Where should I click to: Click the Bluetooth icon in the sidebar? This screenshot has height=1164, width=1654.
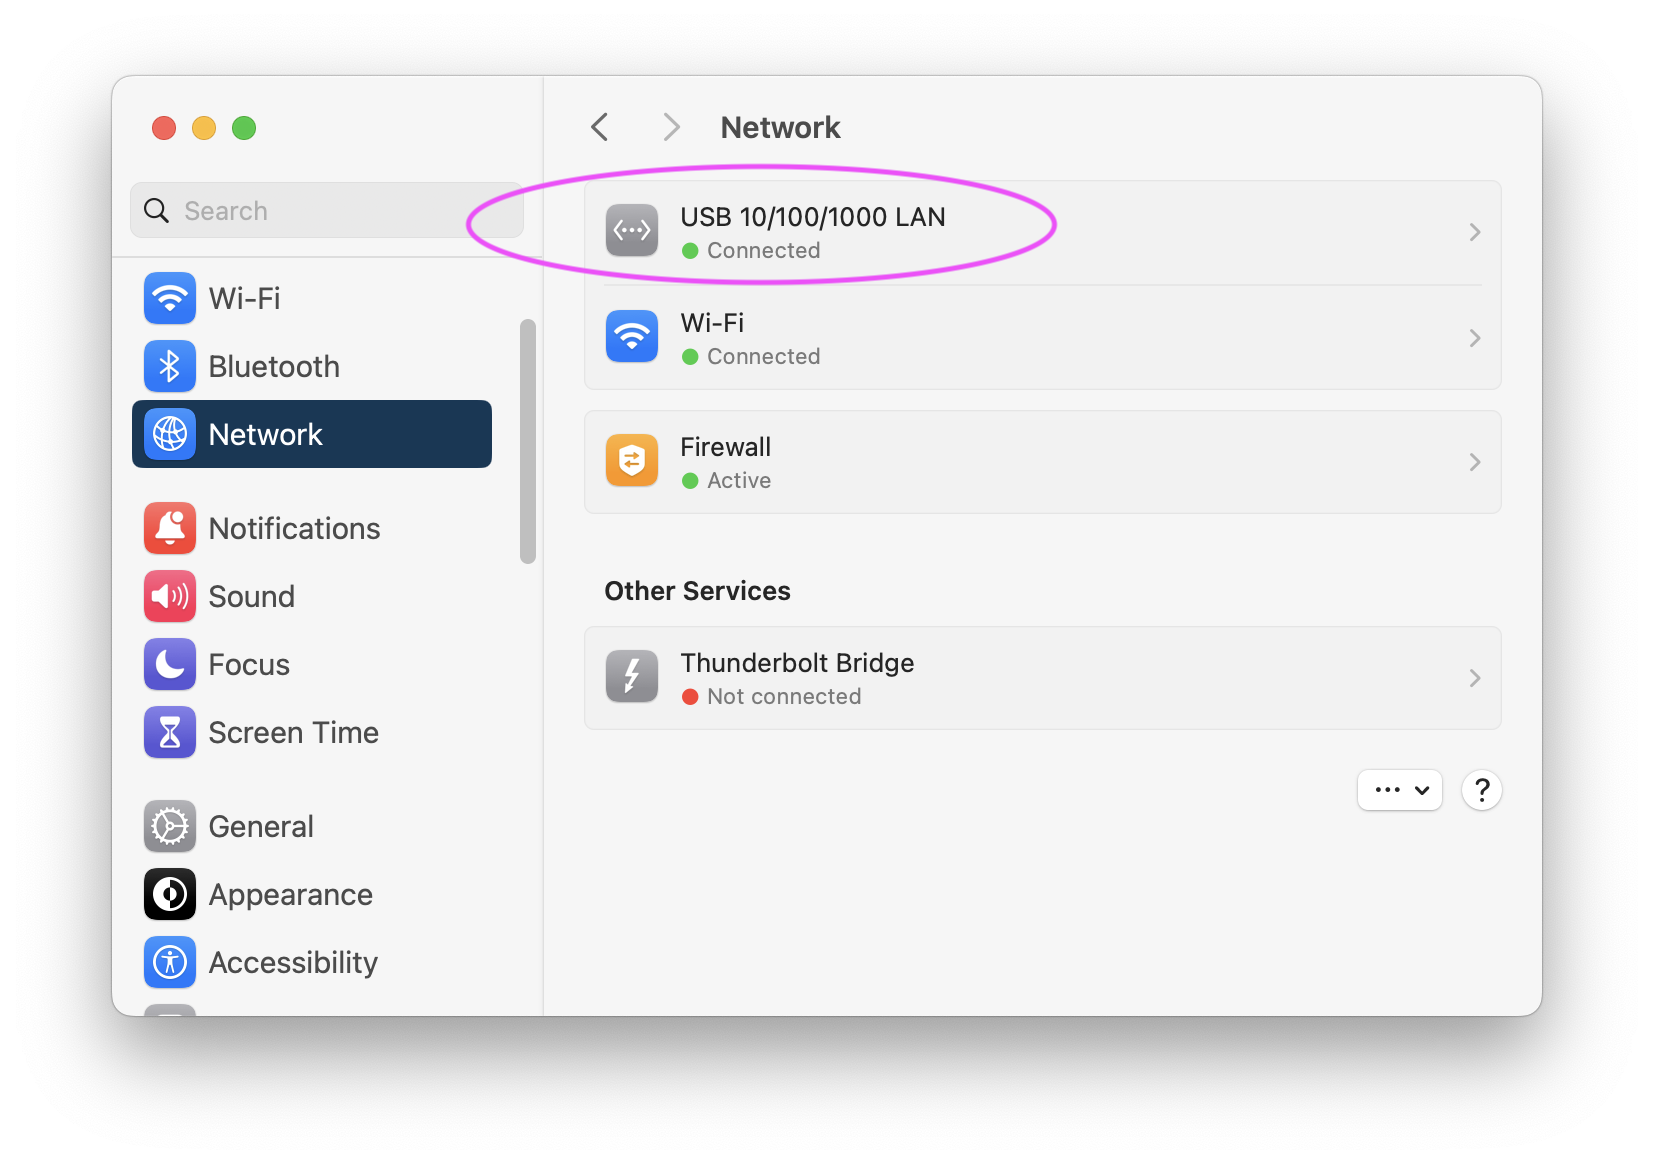170,366
